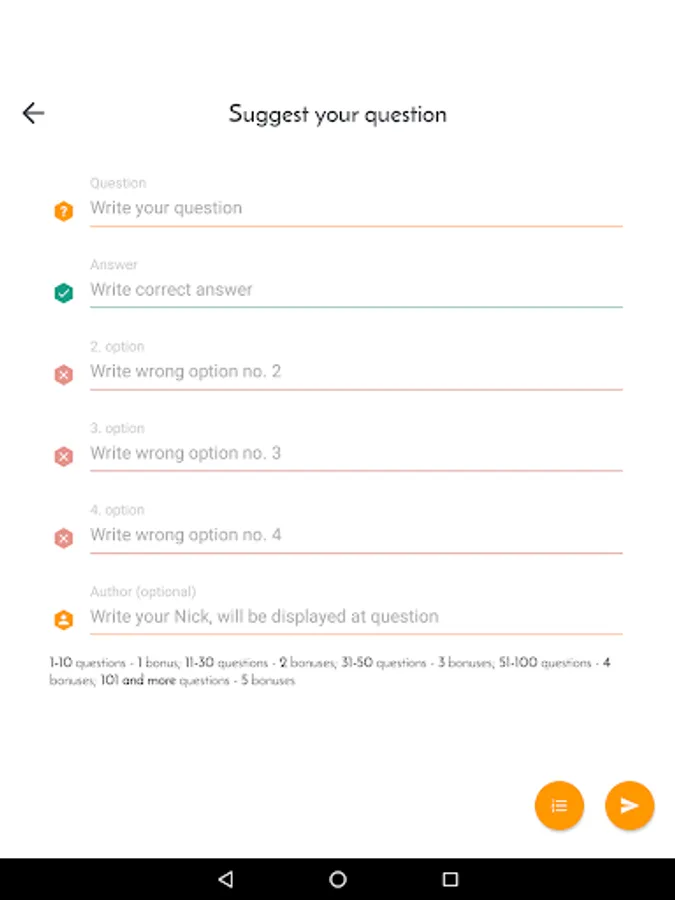Click the red X icon beside option 2
This screenshot has width=675, height=900.
64,375
